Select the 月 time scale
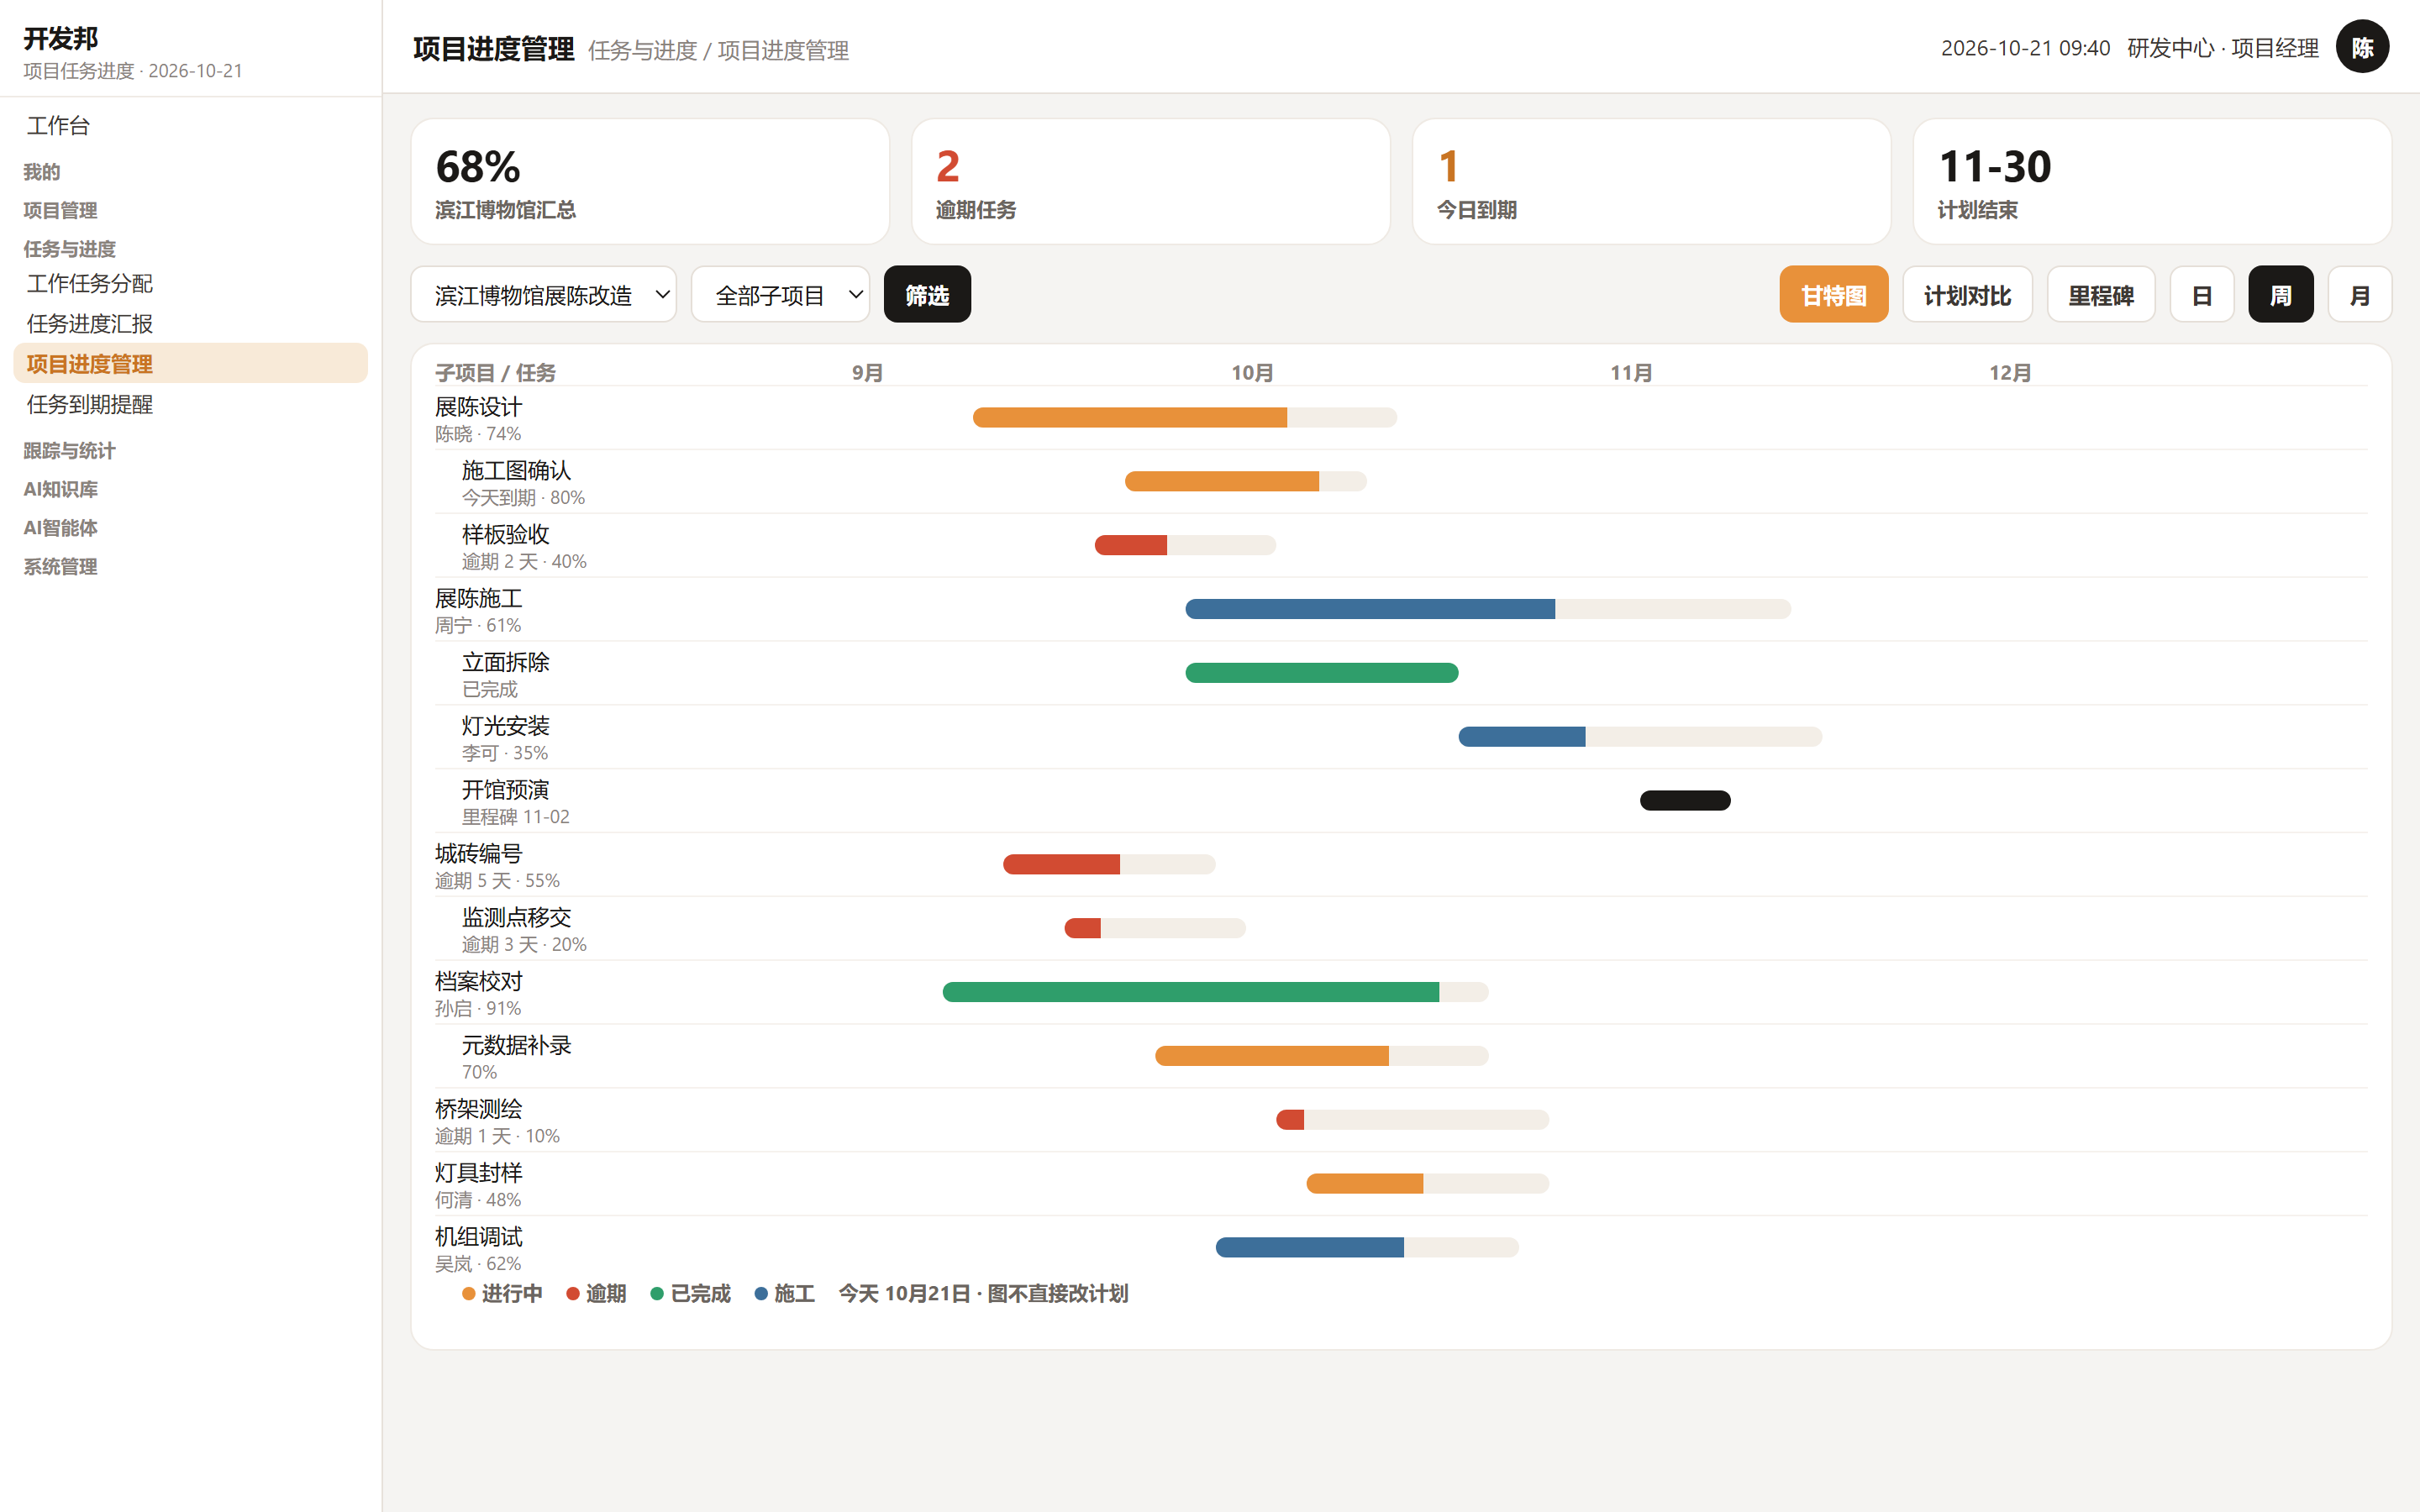This screenshot has height=1512, width=2420. point(2359,295)
